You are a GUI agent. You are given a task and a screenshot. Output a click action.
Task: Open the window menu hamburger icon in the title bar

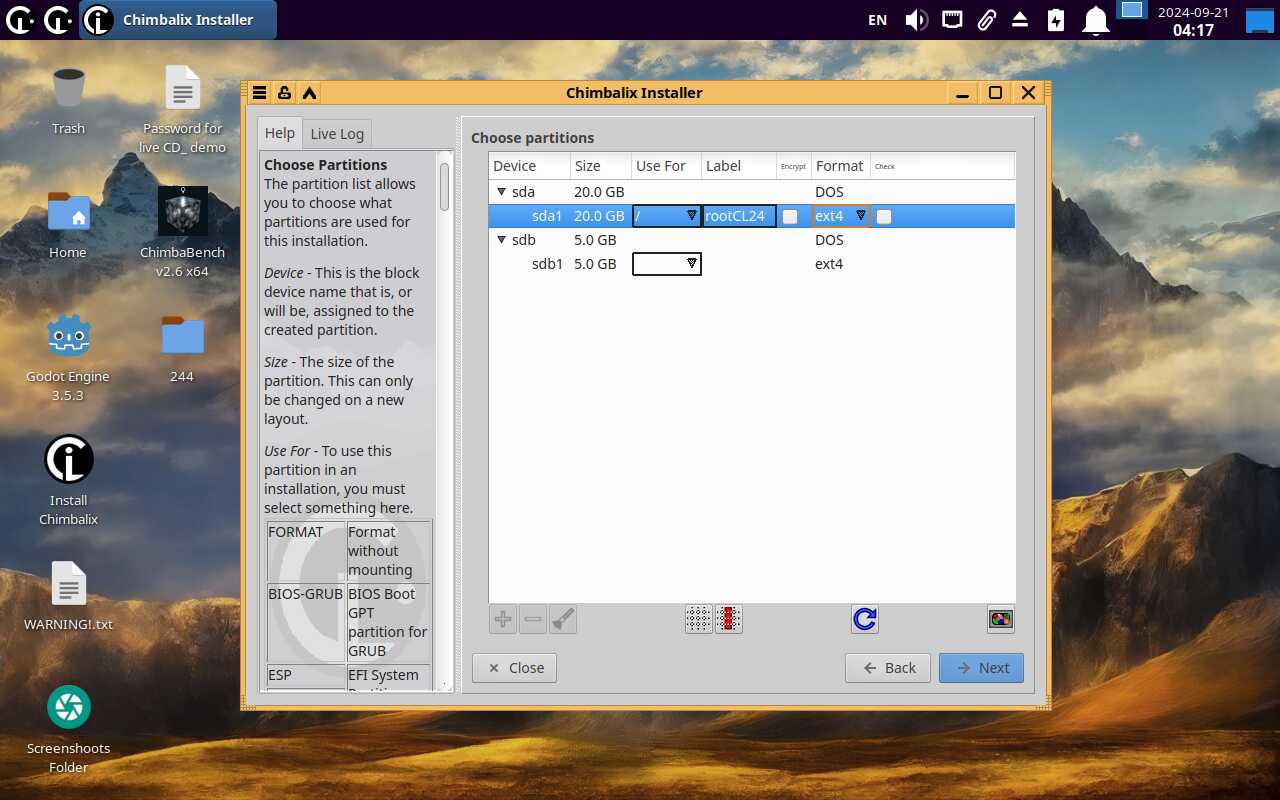point(259,93)
